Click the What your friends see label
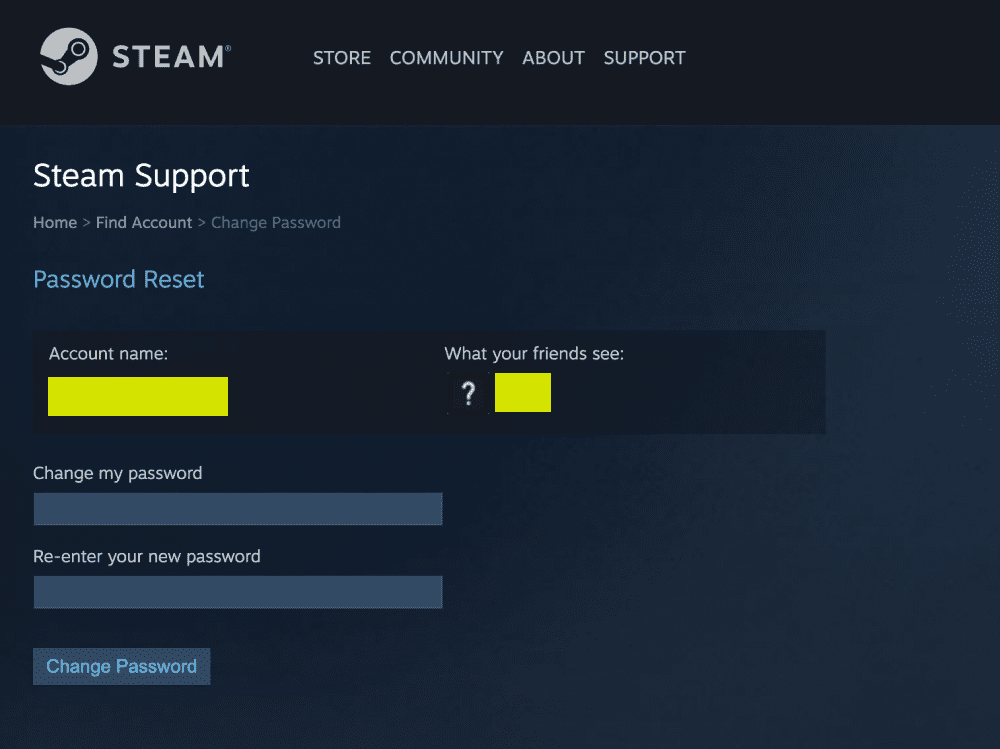1000x749 pixels. tap(533, 353)
